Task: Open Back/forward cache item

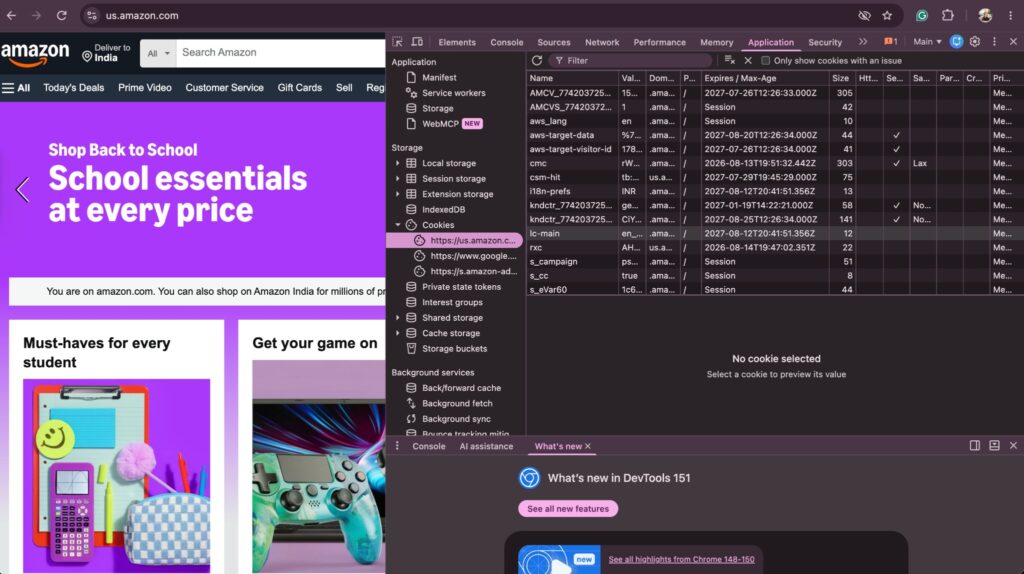Action: point(461,388)
